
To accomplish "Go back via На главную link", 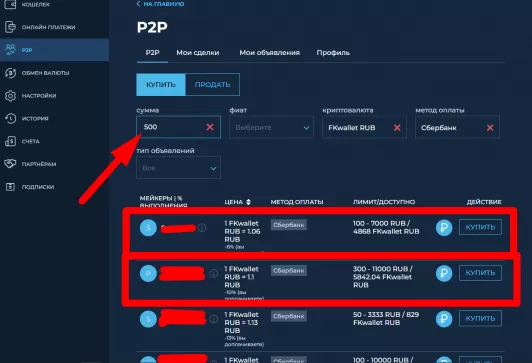I will tap(164, 4).
